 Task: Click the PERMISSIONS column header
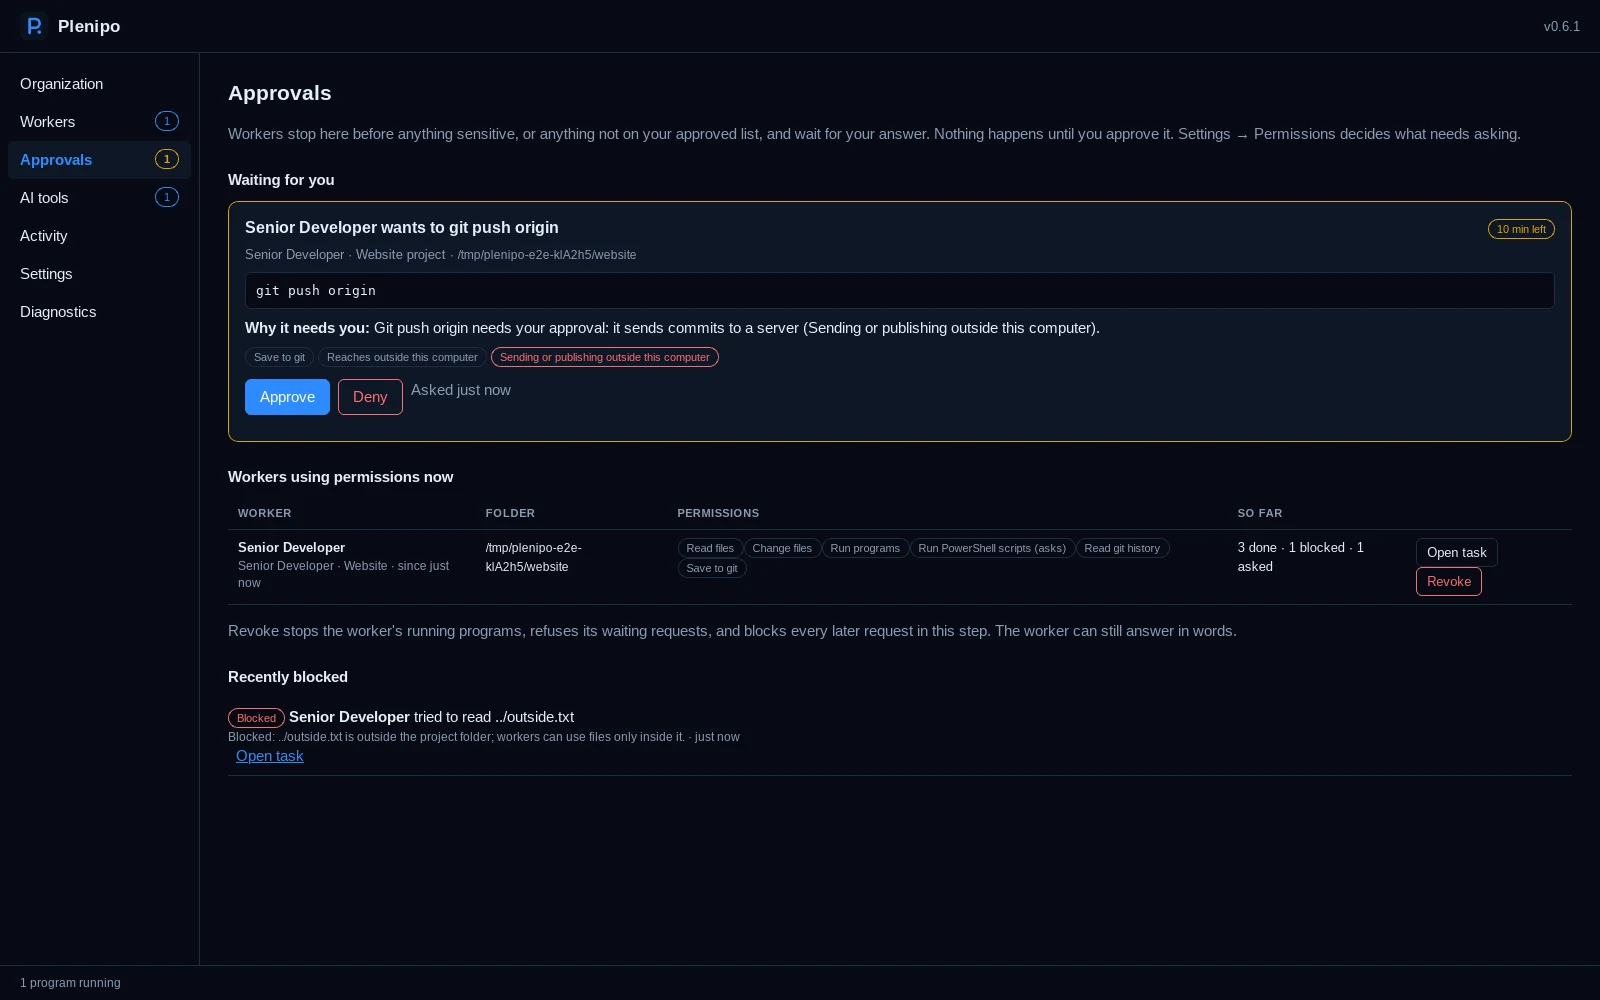[718, 513]
